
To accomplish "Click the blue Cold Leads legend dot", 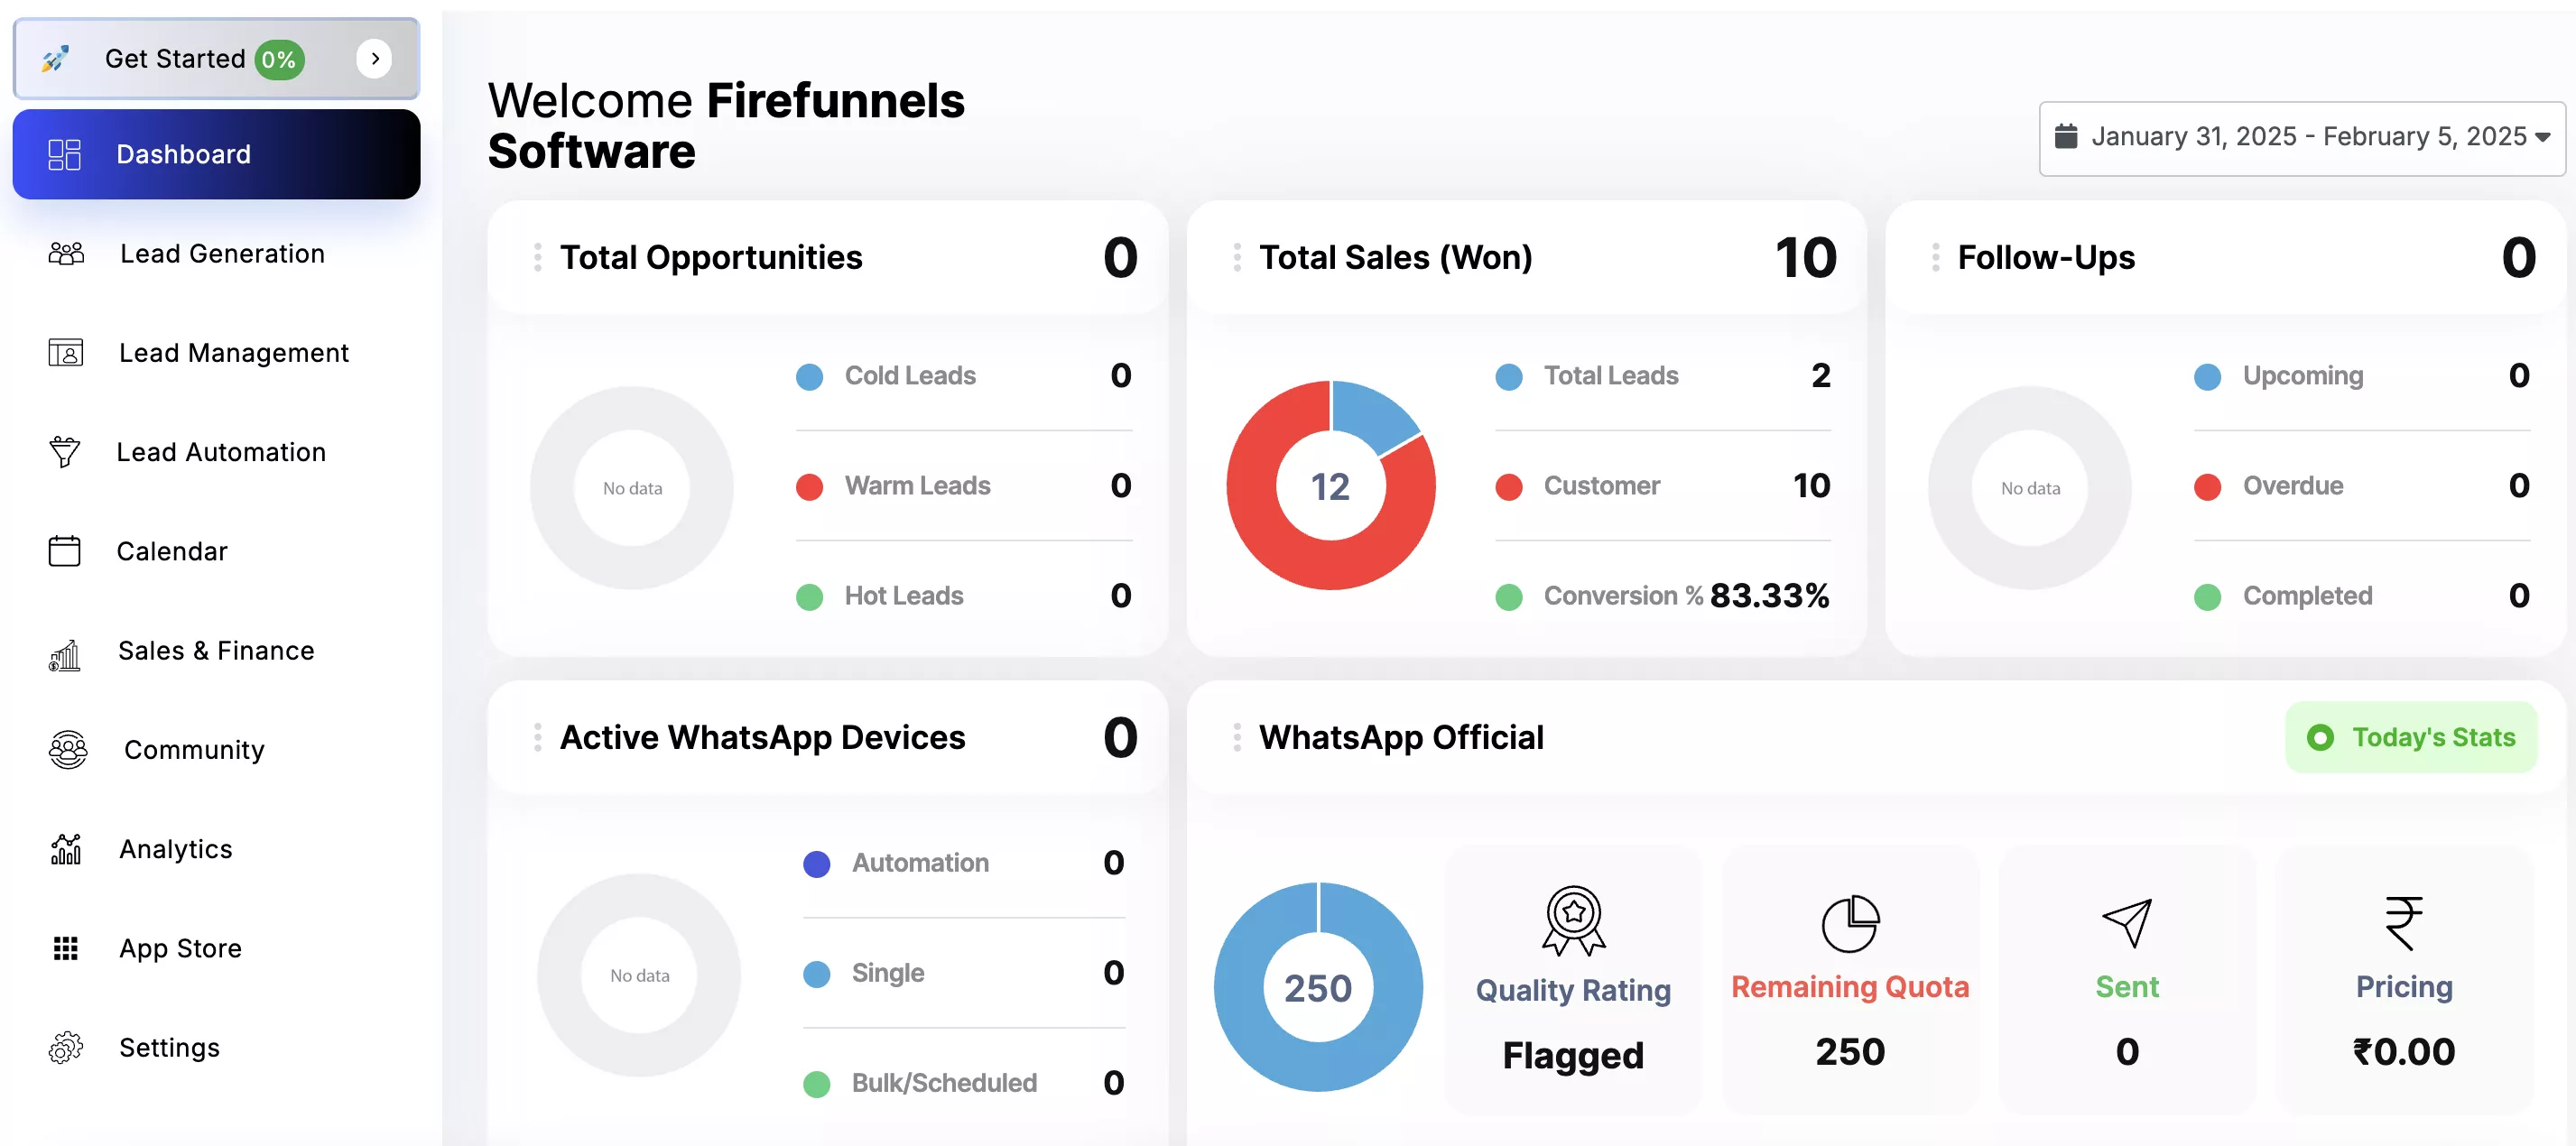I will click(809, 377).
